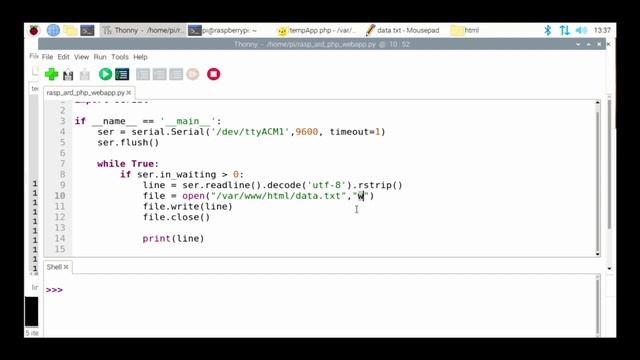Open the Run menu in Thonny

[x=100, y=57]
